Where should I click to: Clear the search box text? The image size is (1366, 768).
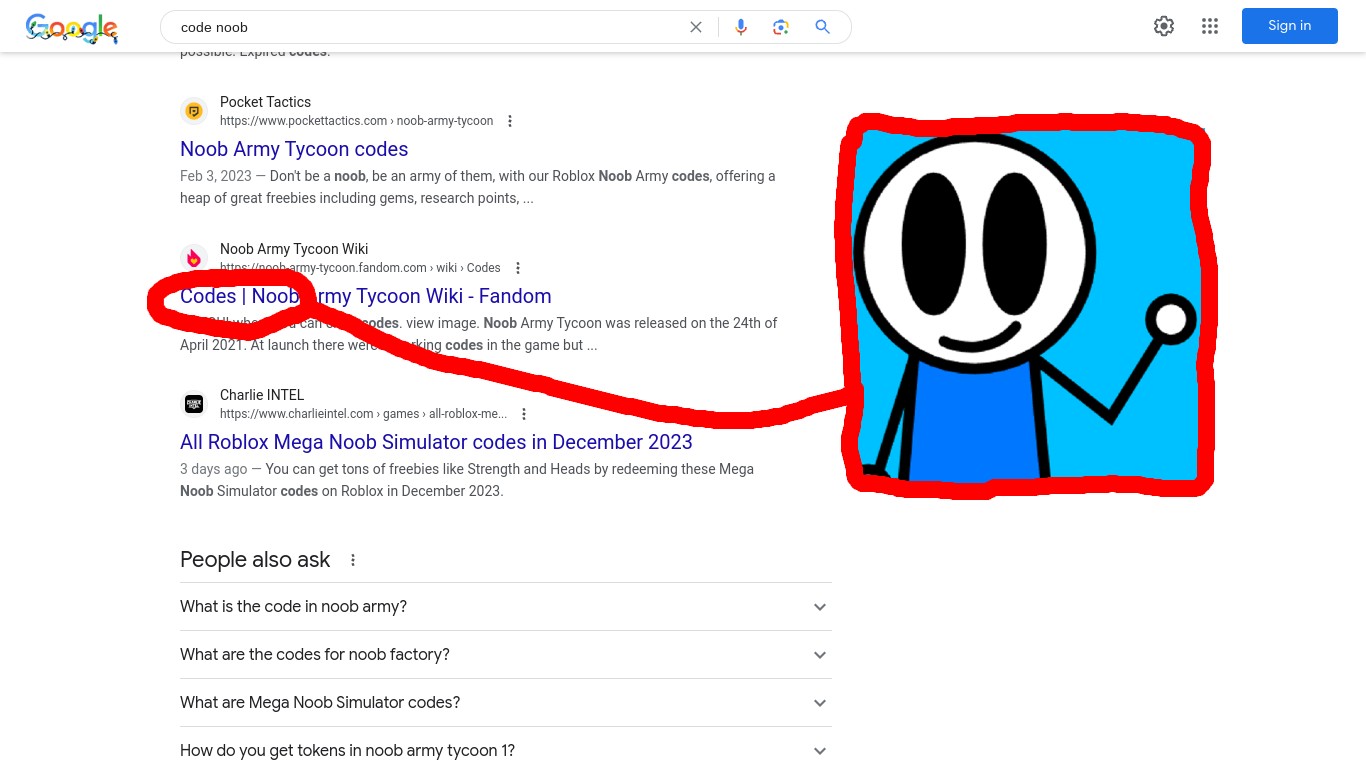696,27
